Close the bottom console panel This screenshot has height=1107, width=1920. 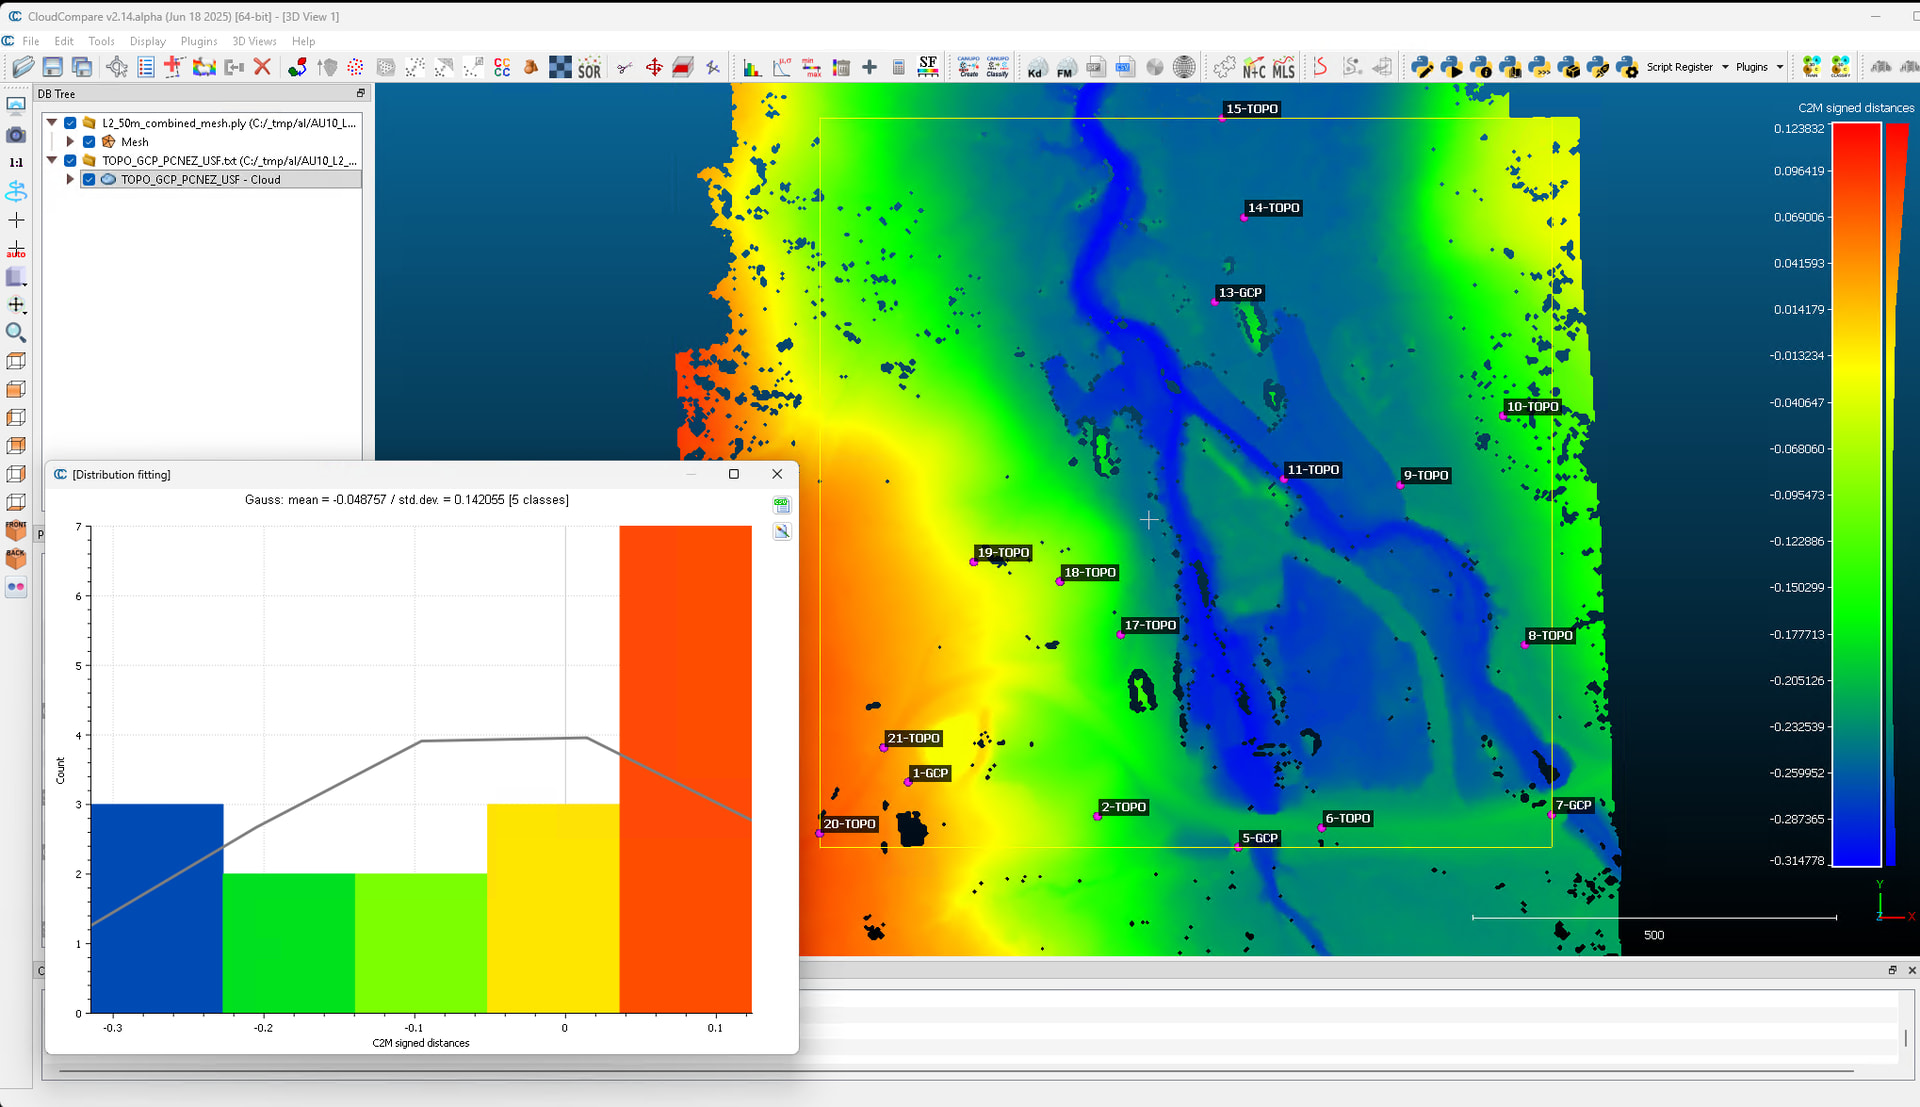[1911, 970]
